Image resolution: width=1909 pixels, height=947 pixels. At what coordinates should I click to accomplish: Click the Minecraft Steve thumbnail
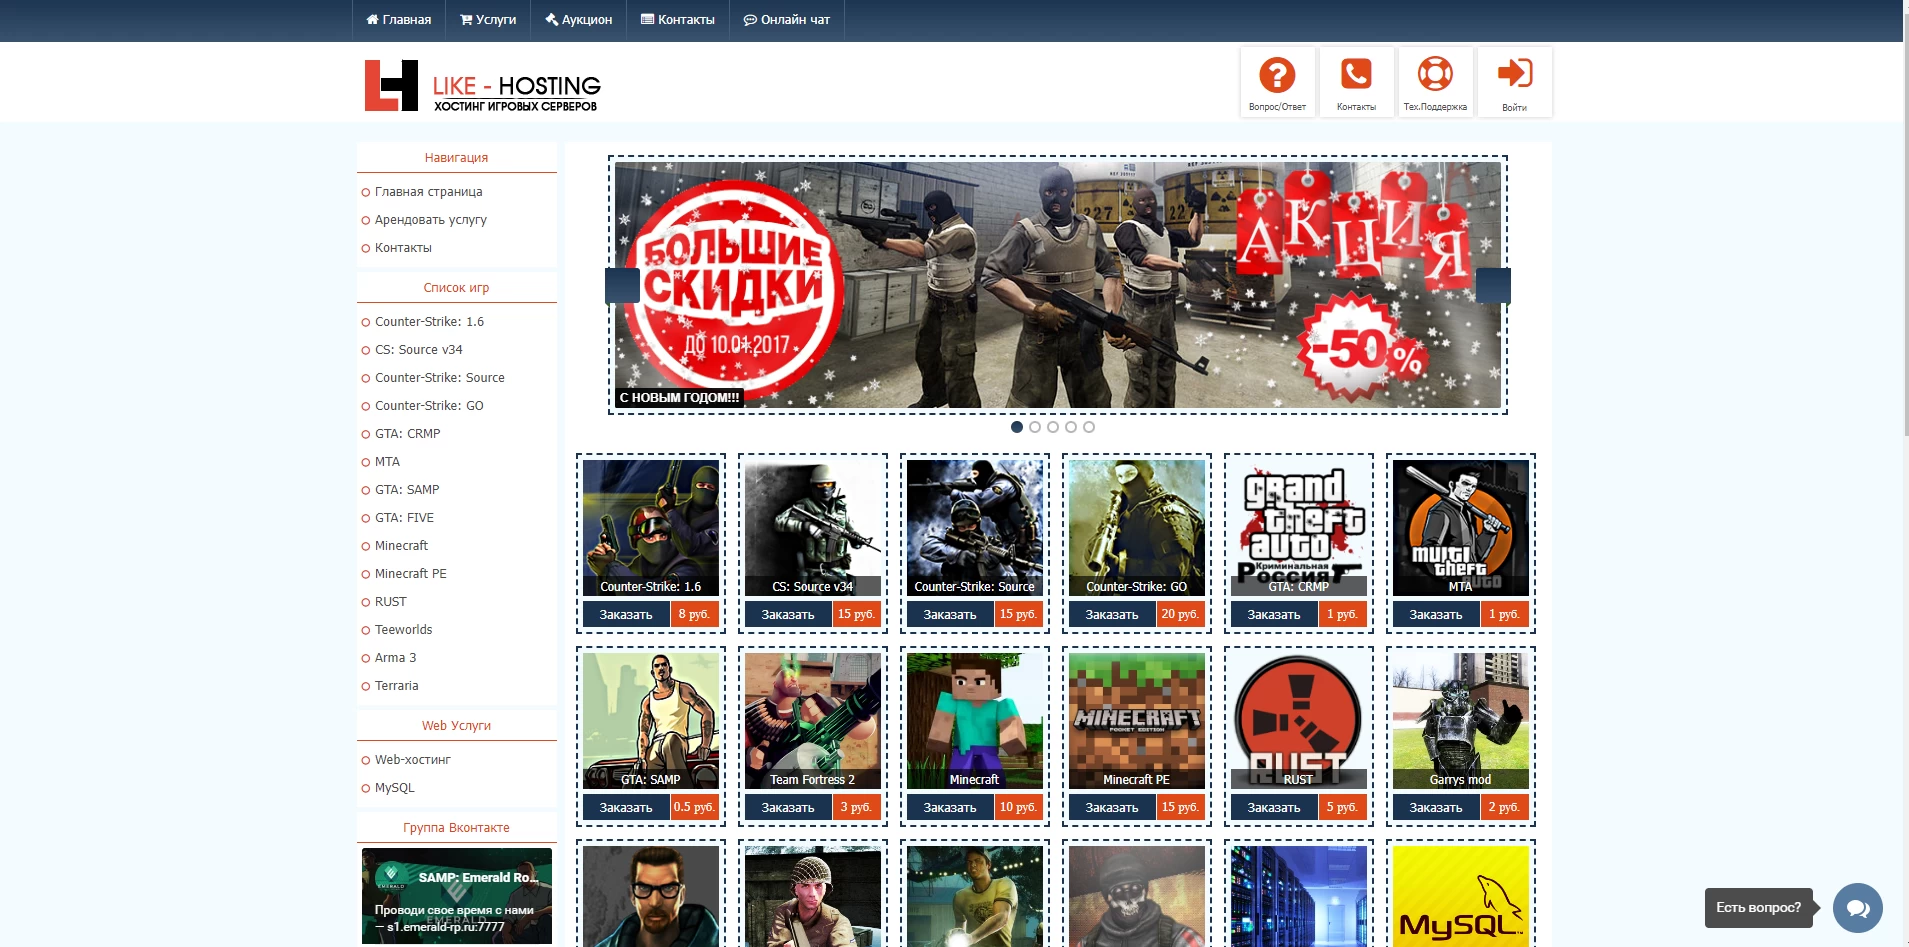coord(975,721)
